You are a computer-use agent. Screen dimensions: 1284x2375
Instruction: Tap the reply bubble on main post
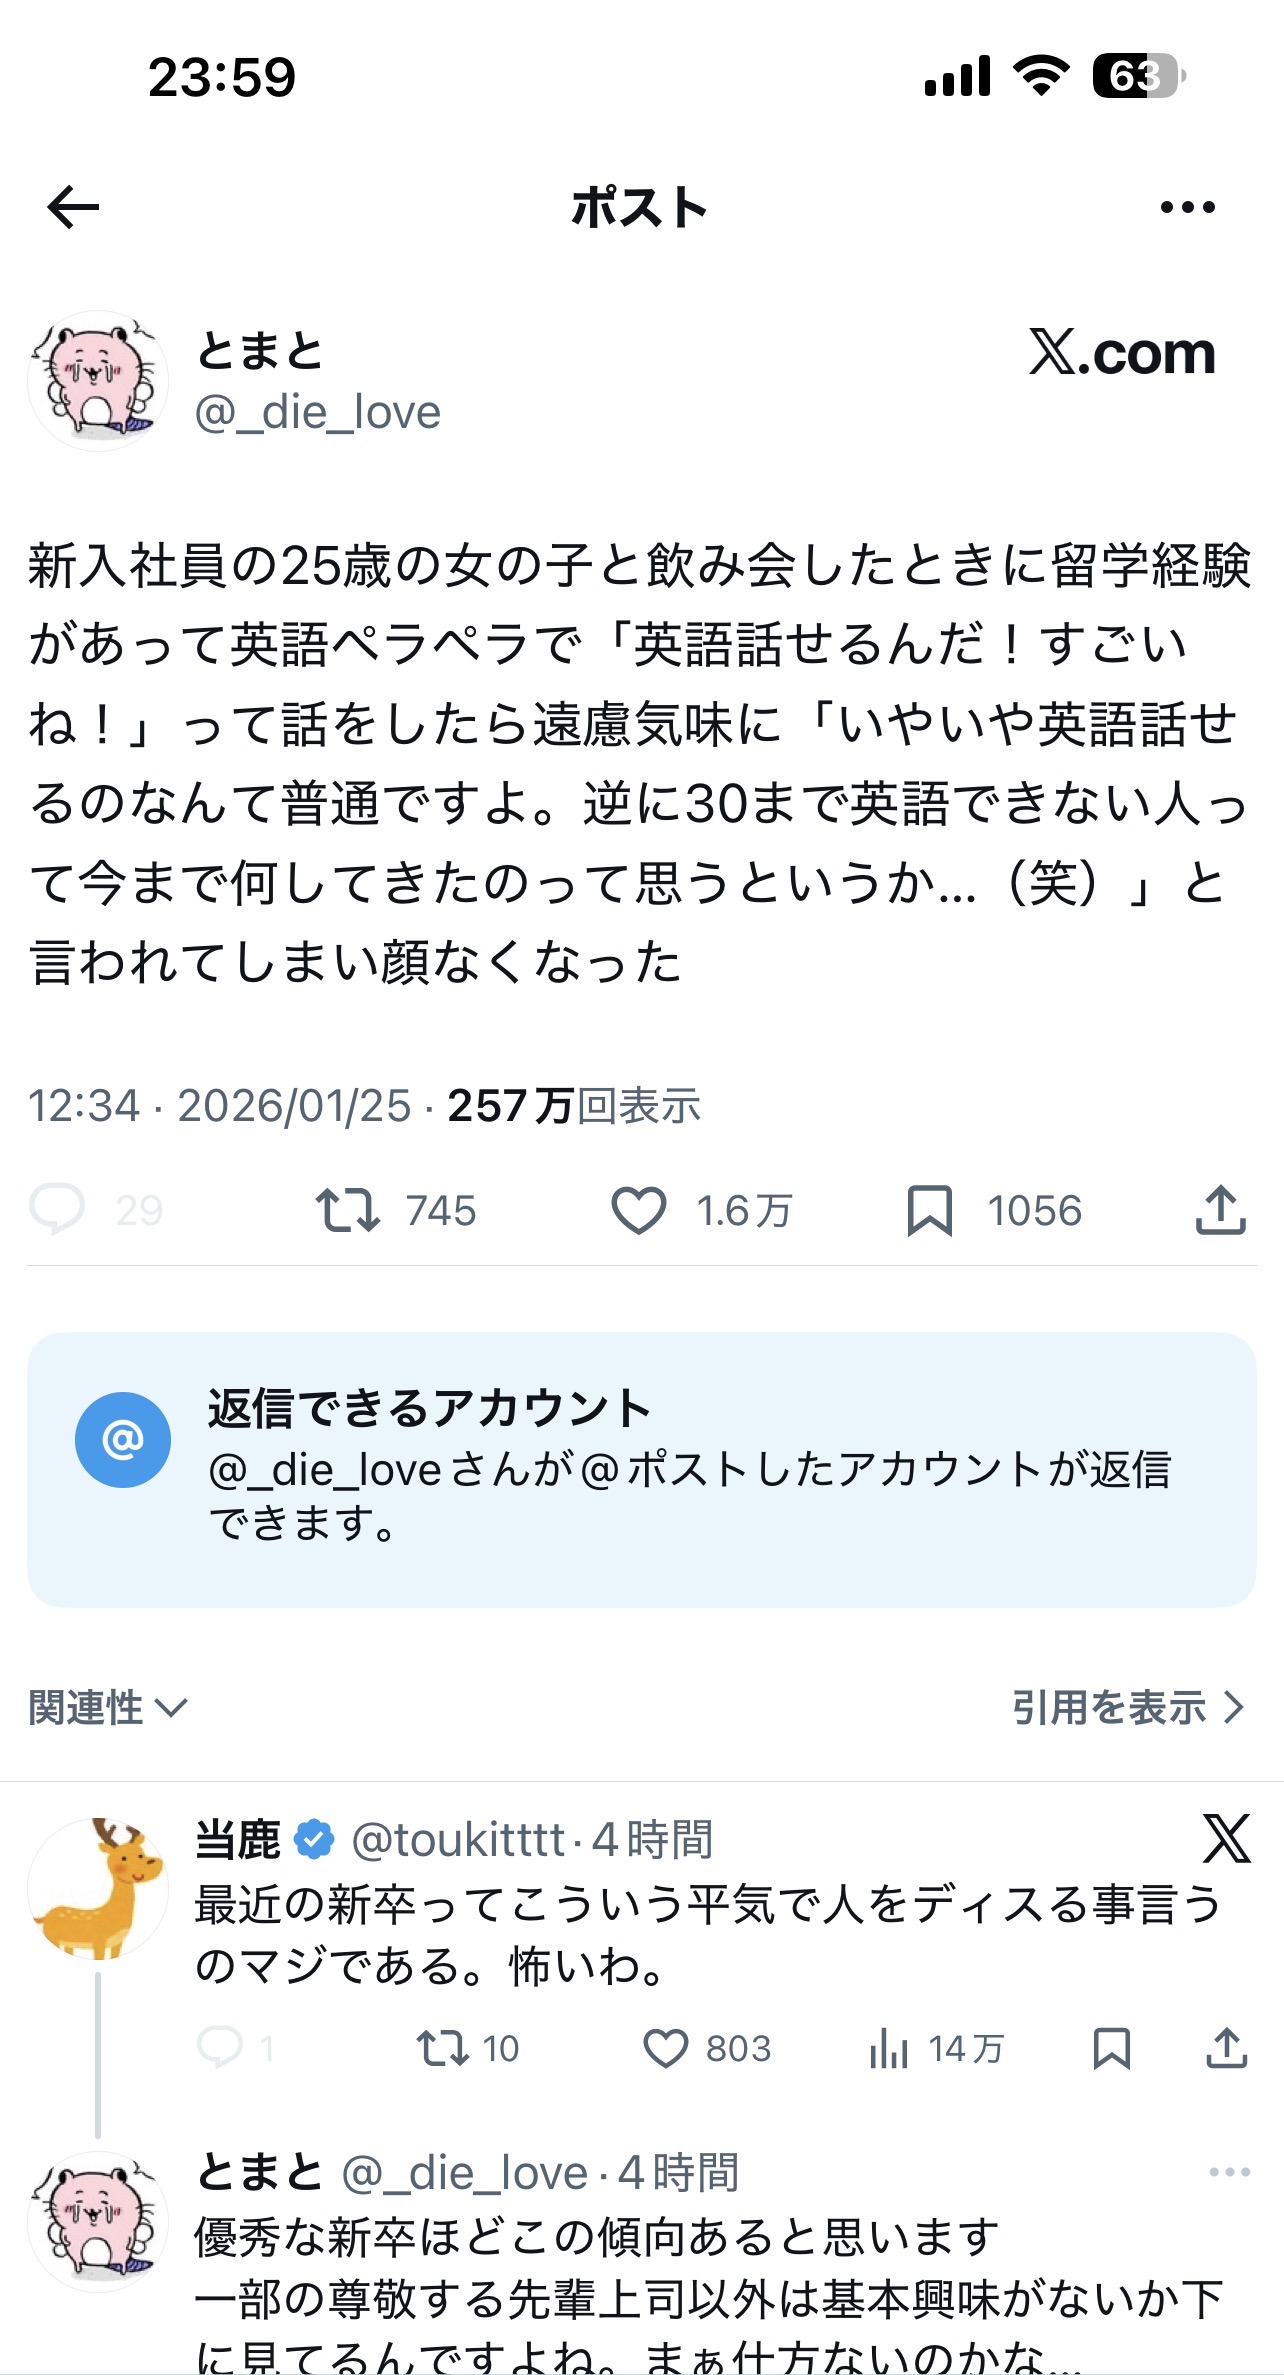tap(57, 1210)
